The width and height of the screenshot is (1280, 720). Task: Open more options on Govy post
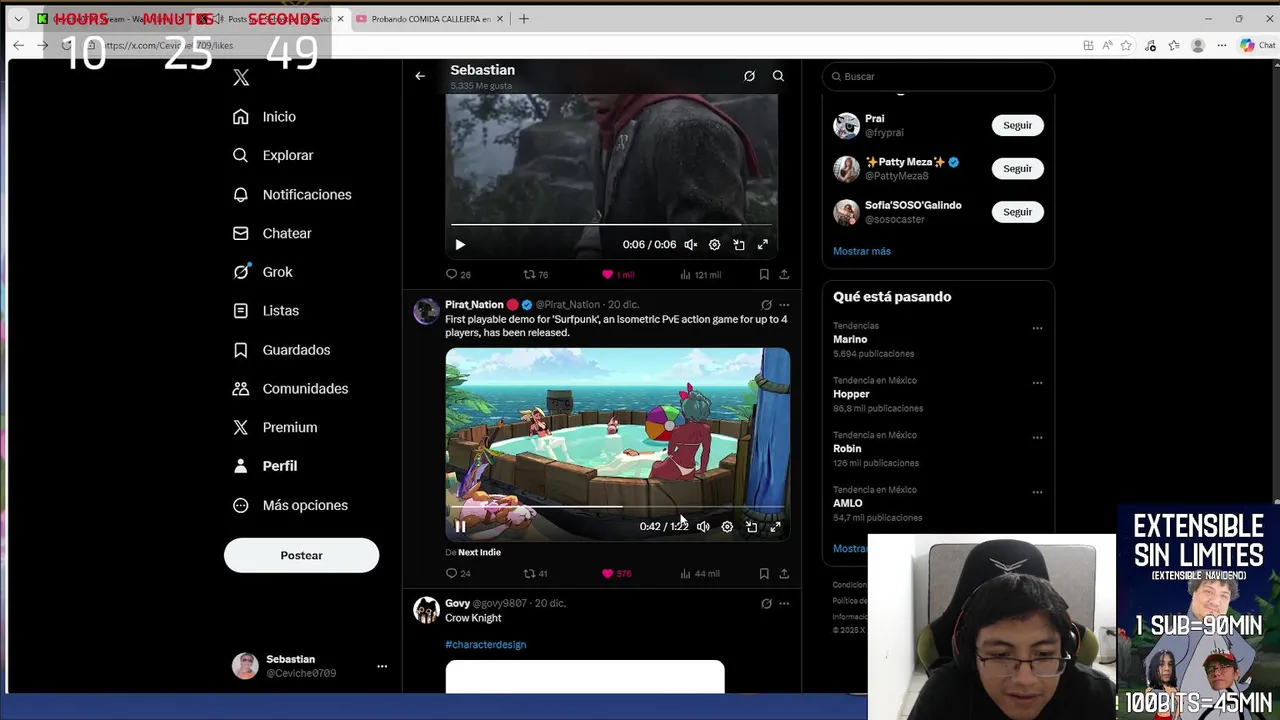784,604
